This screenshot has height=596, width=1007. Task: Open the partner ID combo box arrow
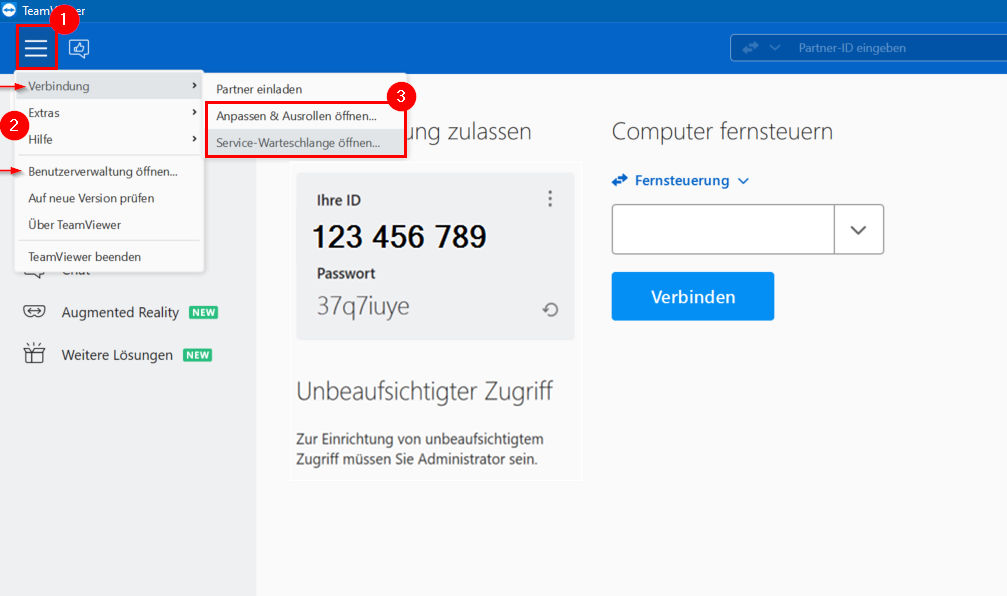click(x=859, y=229)
